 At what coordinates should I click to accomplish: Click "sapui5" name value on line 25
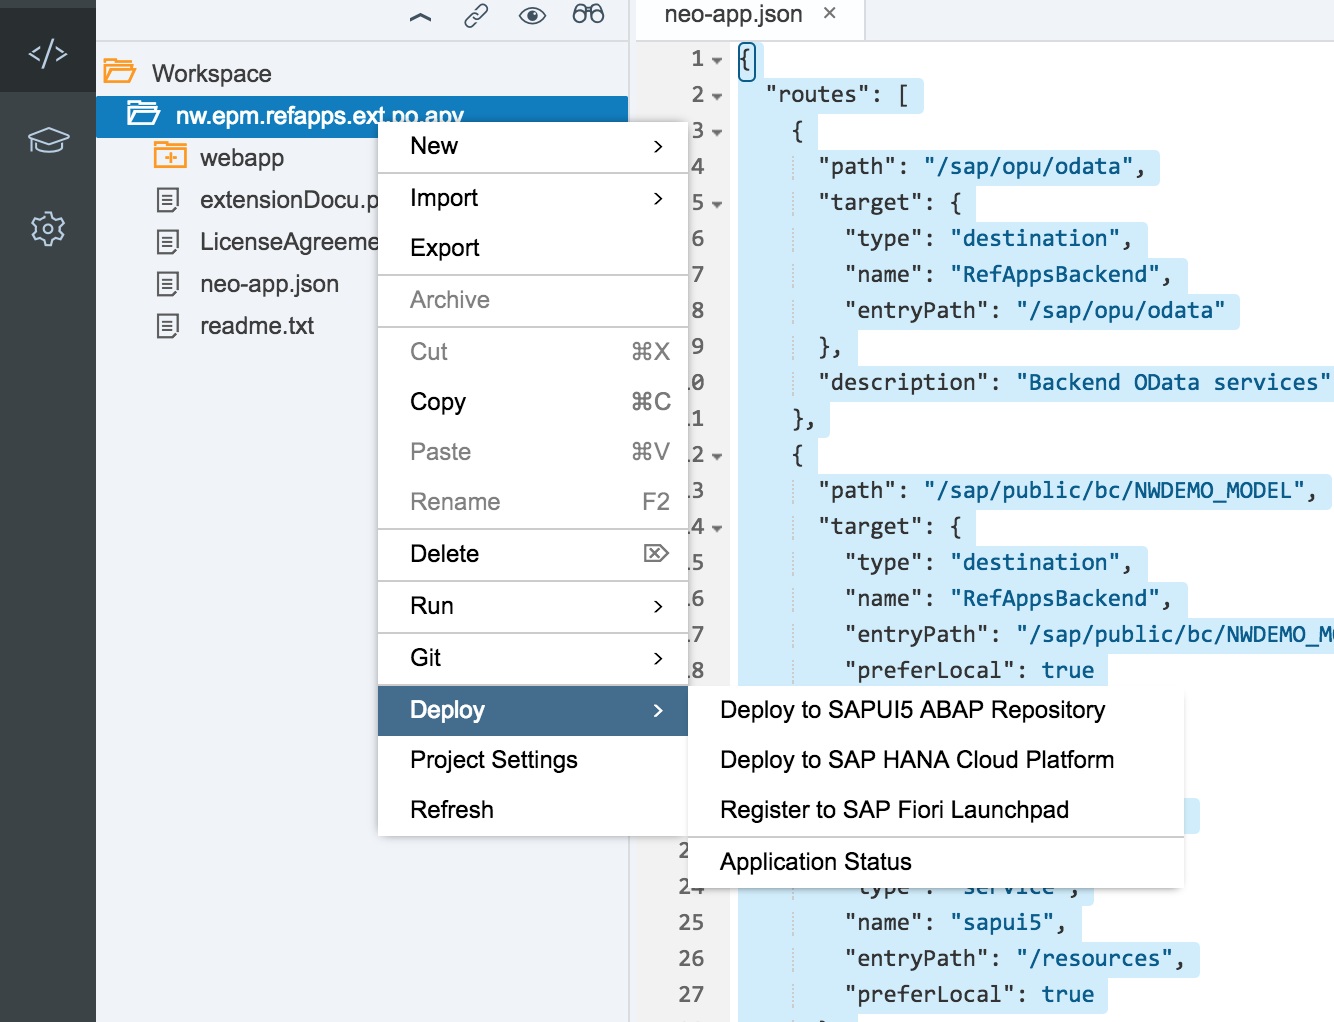[1001, 922]
